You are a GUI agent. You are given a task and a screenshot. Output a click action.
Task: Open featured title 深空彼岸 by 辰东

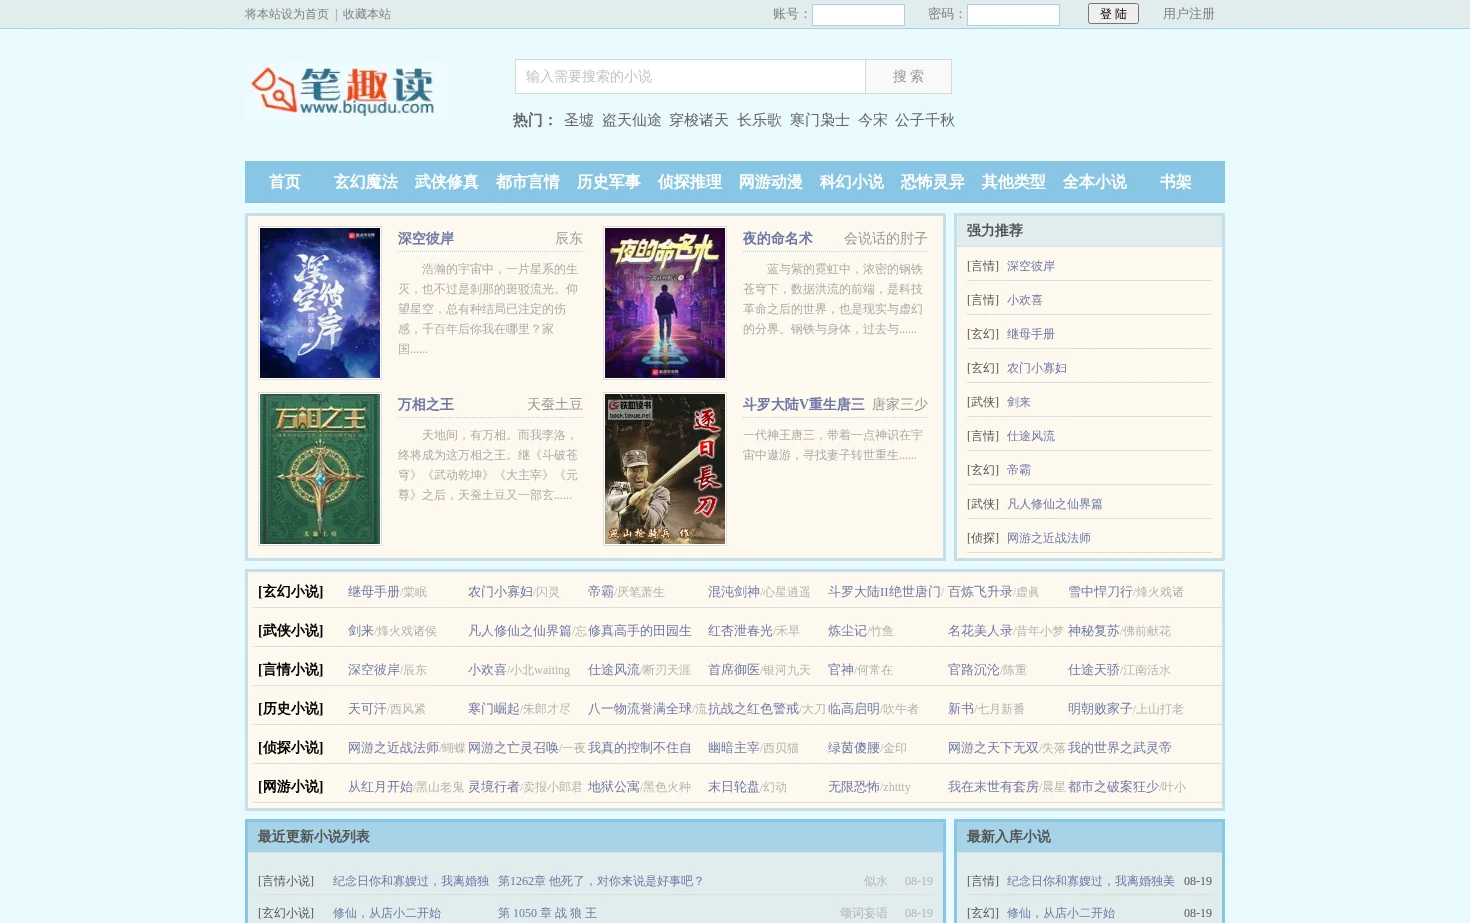(x=426, y=239)
